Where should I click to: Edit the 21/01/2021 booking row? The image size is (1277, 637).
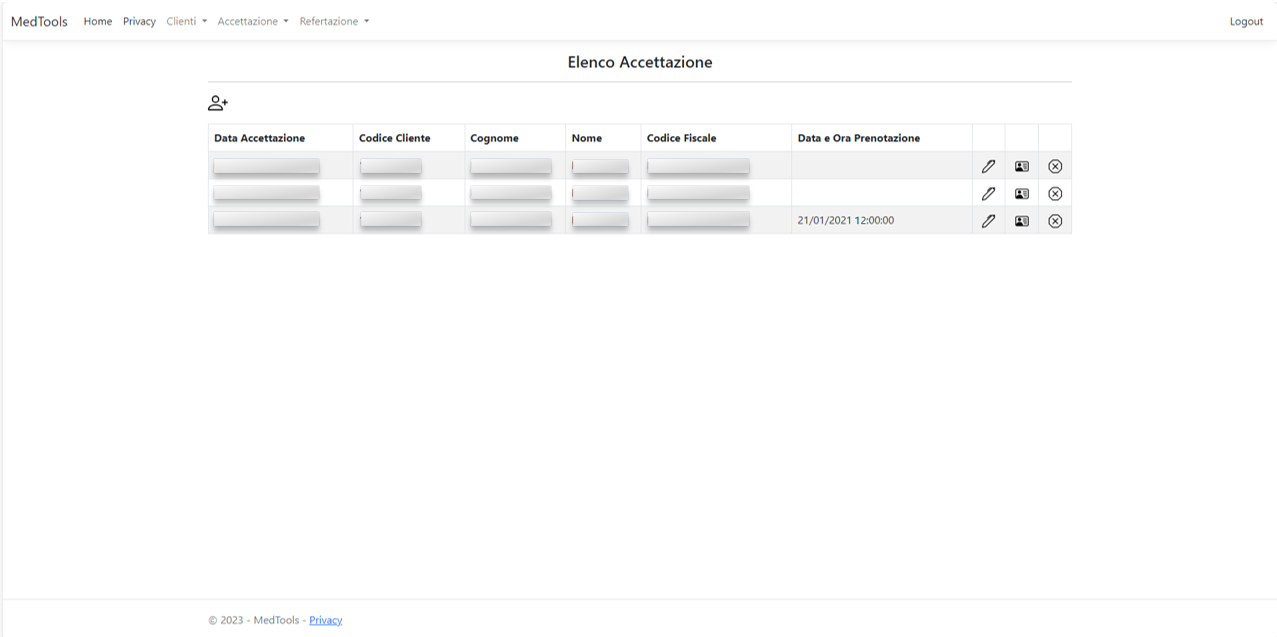point(988,221)
